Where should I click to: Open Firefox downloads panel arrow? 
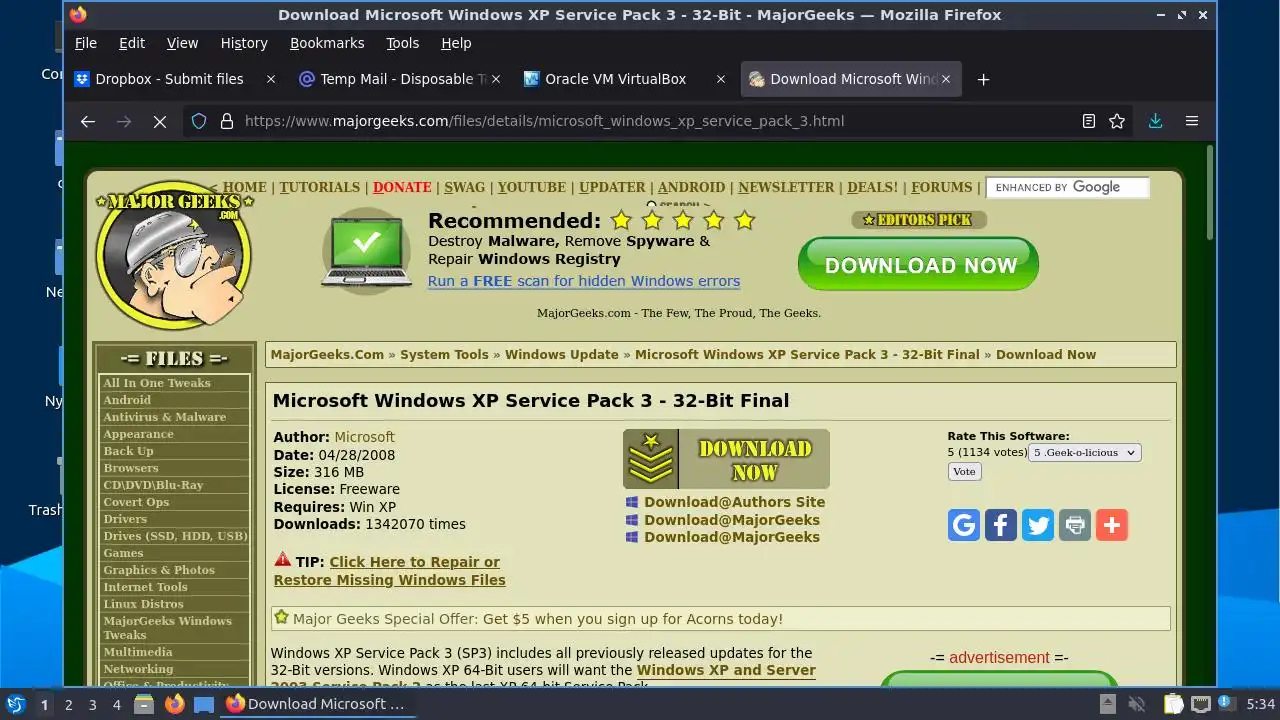point(1155,121)
